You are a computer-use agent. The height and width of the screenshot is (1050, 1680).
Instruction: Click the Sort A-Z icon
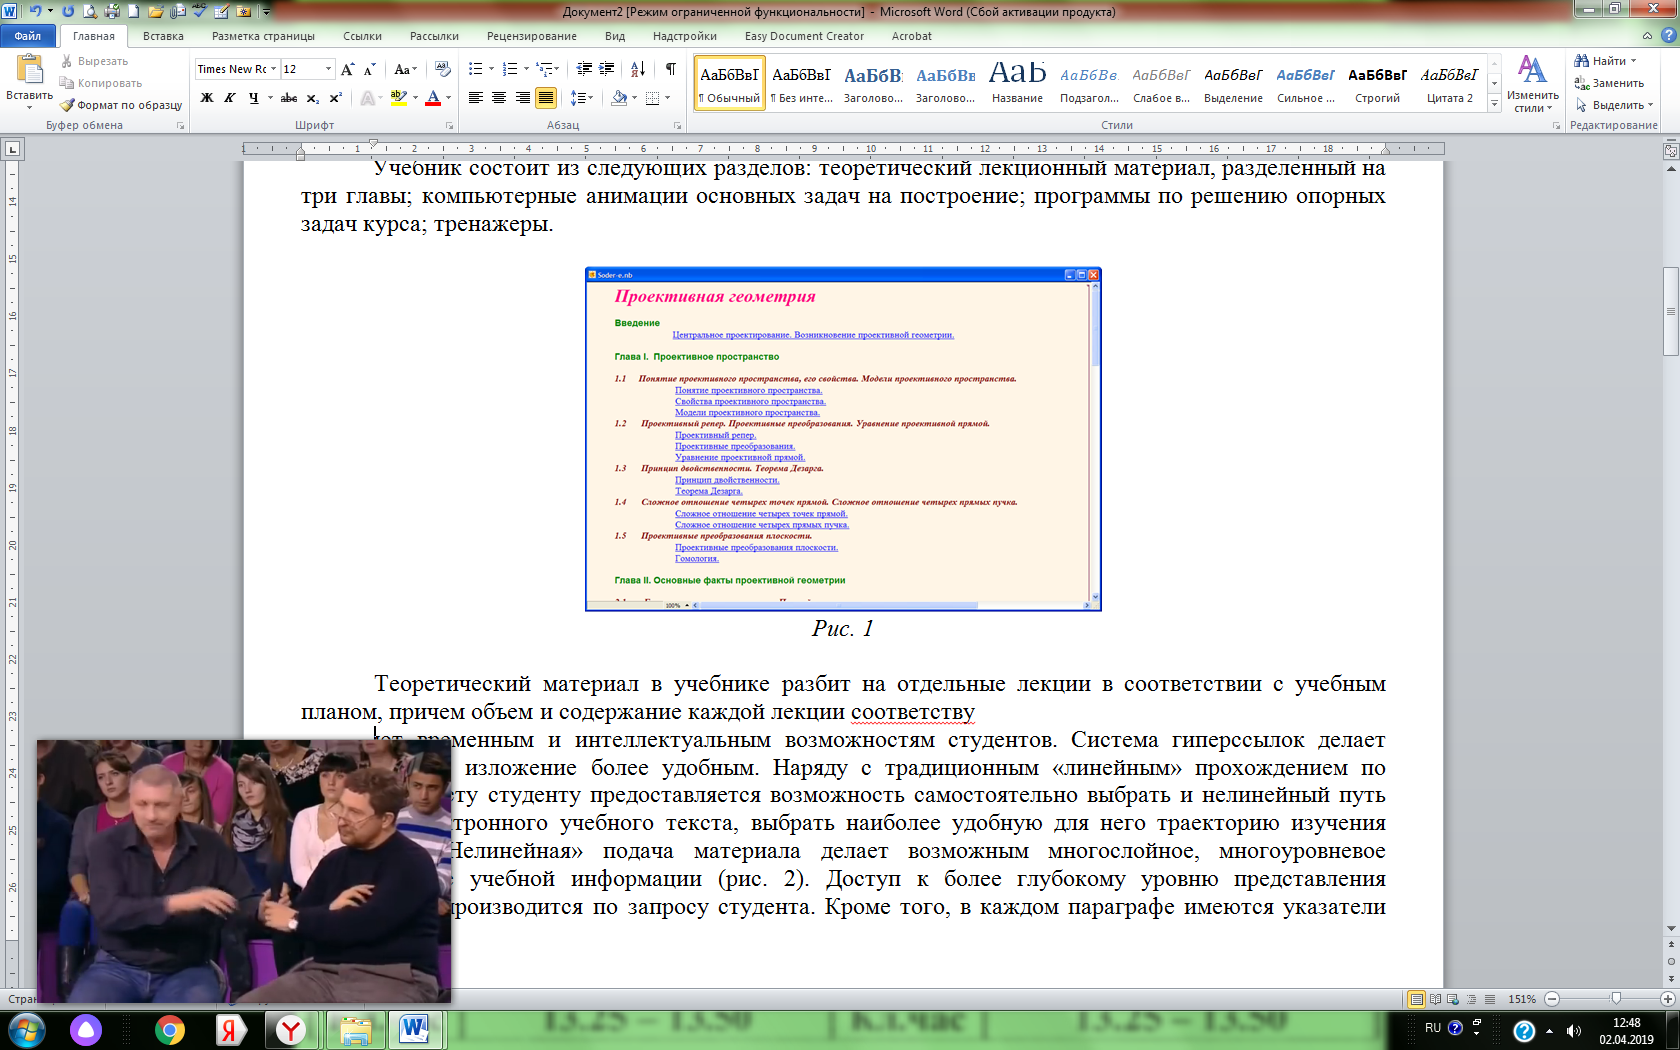click(x=638, y=69)
